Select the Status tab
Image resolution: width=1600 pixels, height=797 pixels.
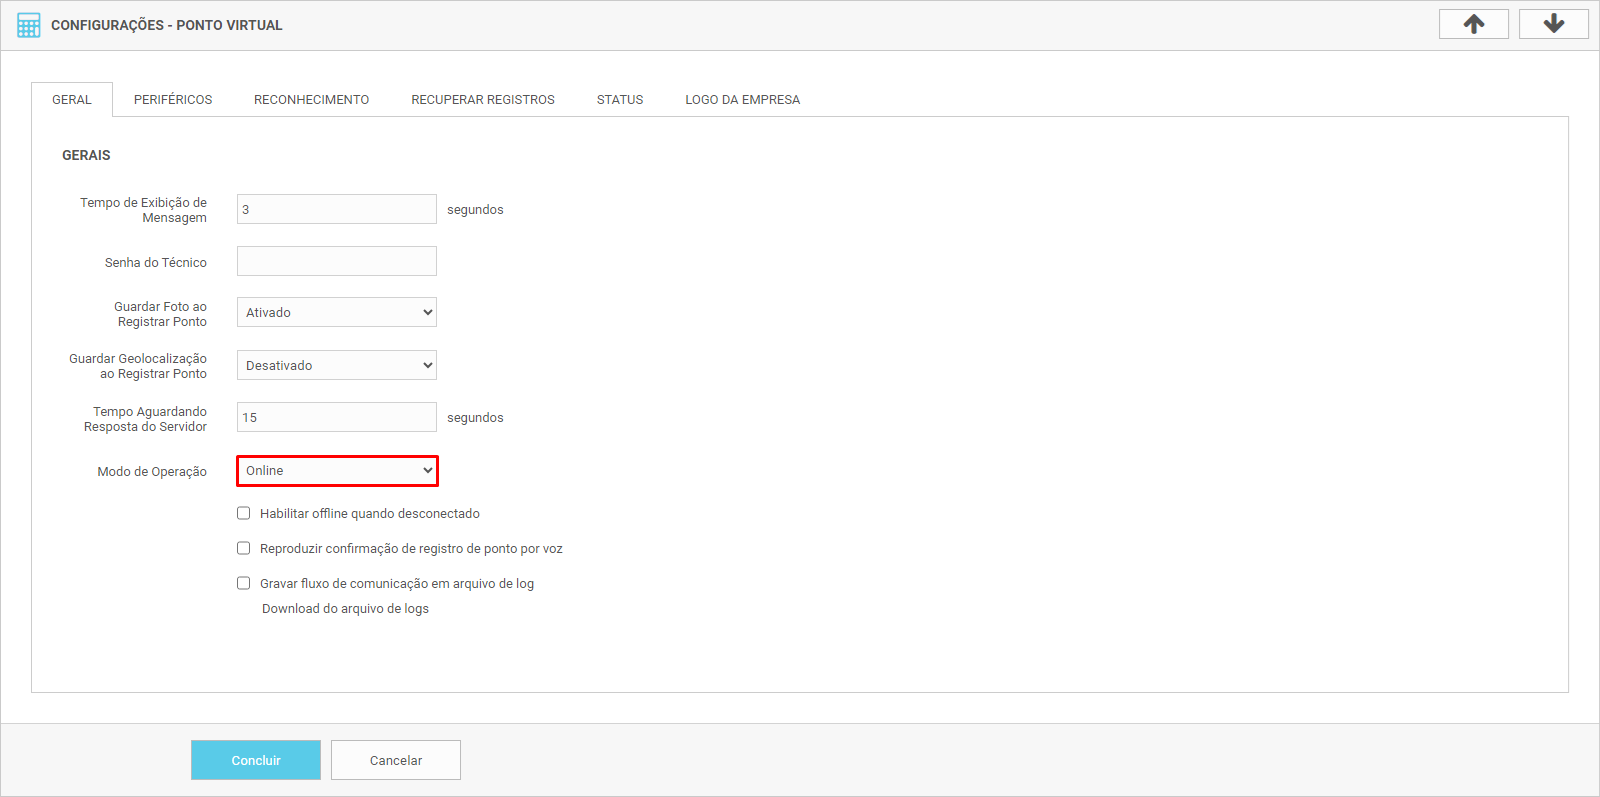tap(620, 100)
